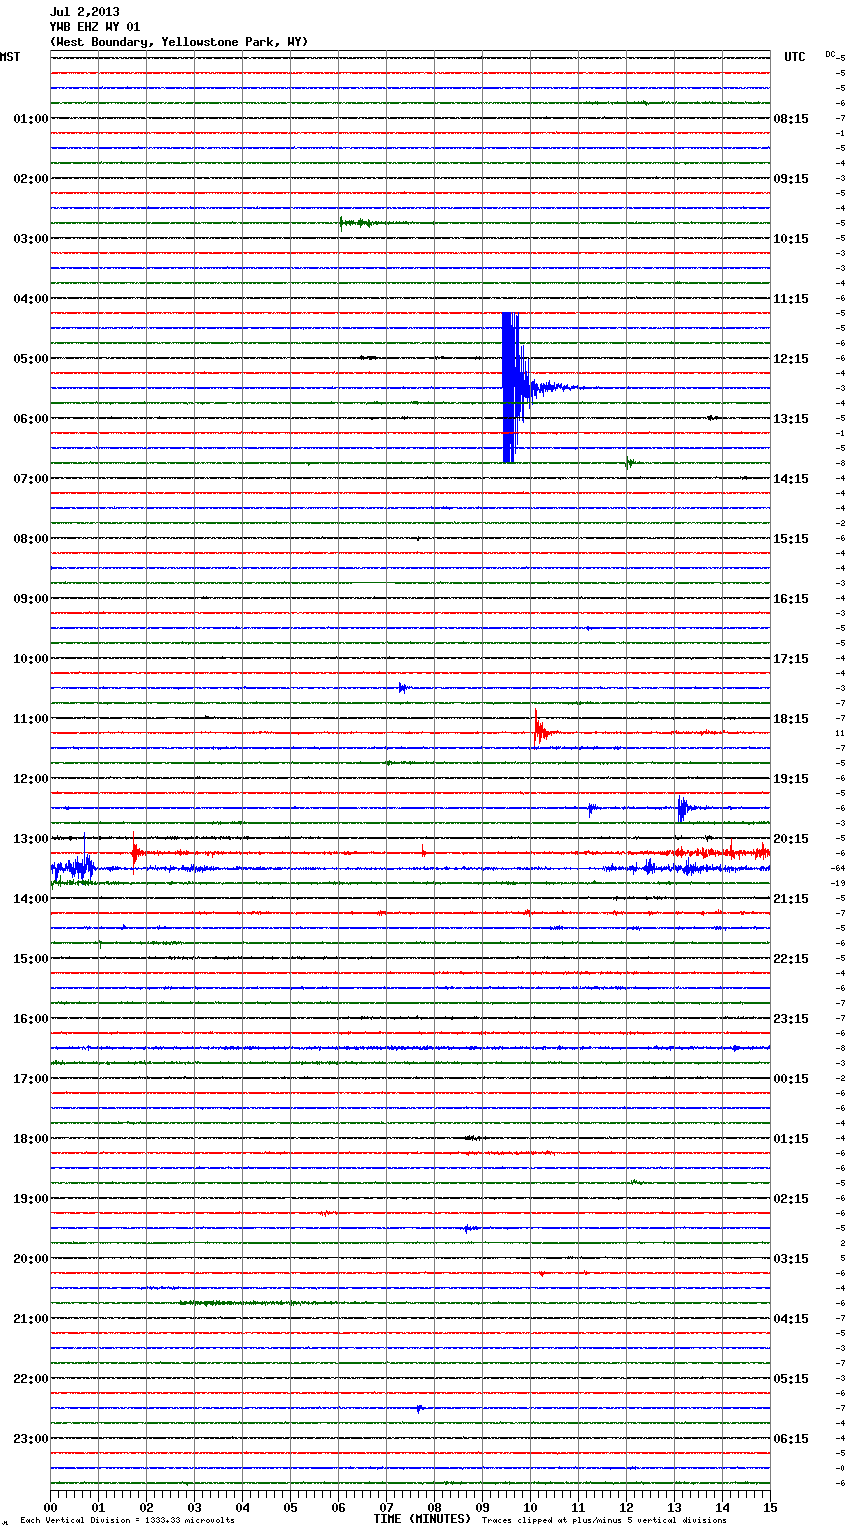Click '(West Boundary, Yellowstone Park, WY)' subtitle
The image size is (850, 1534).
[179, 42]
